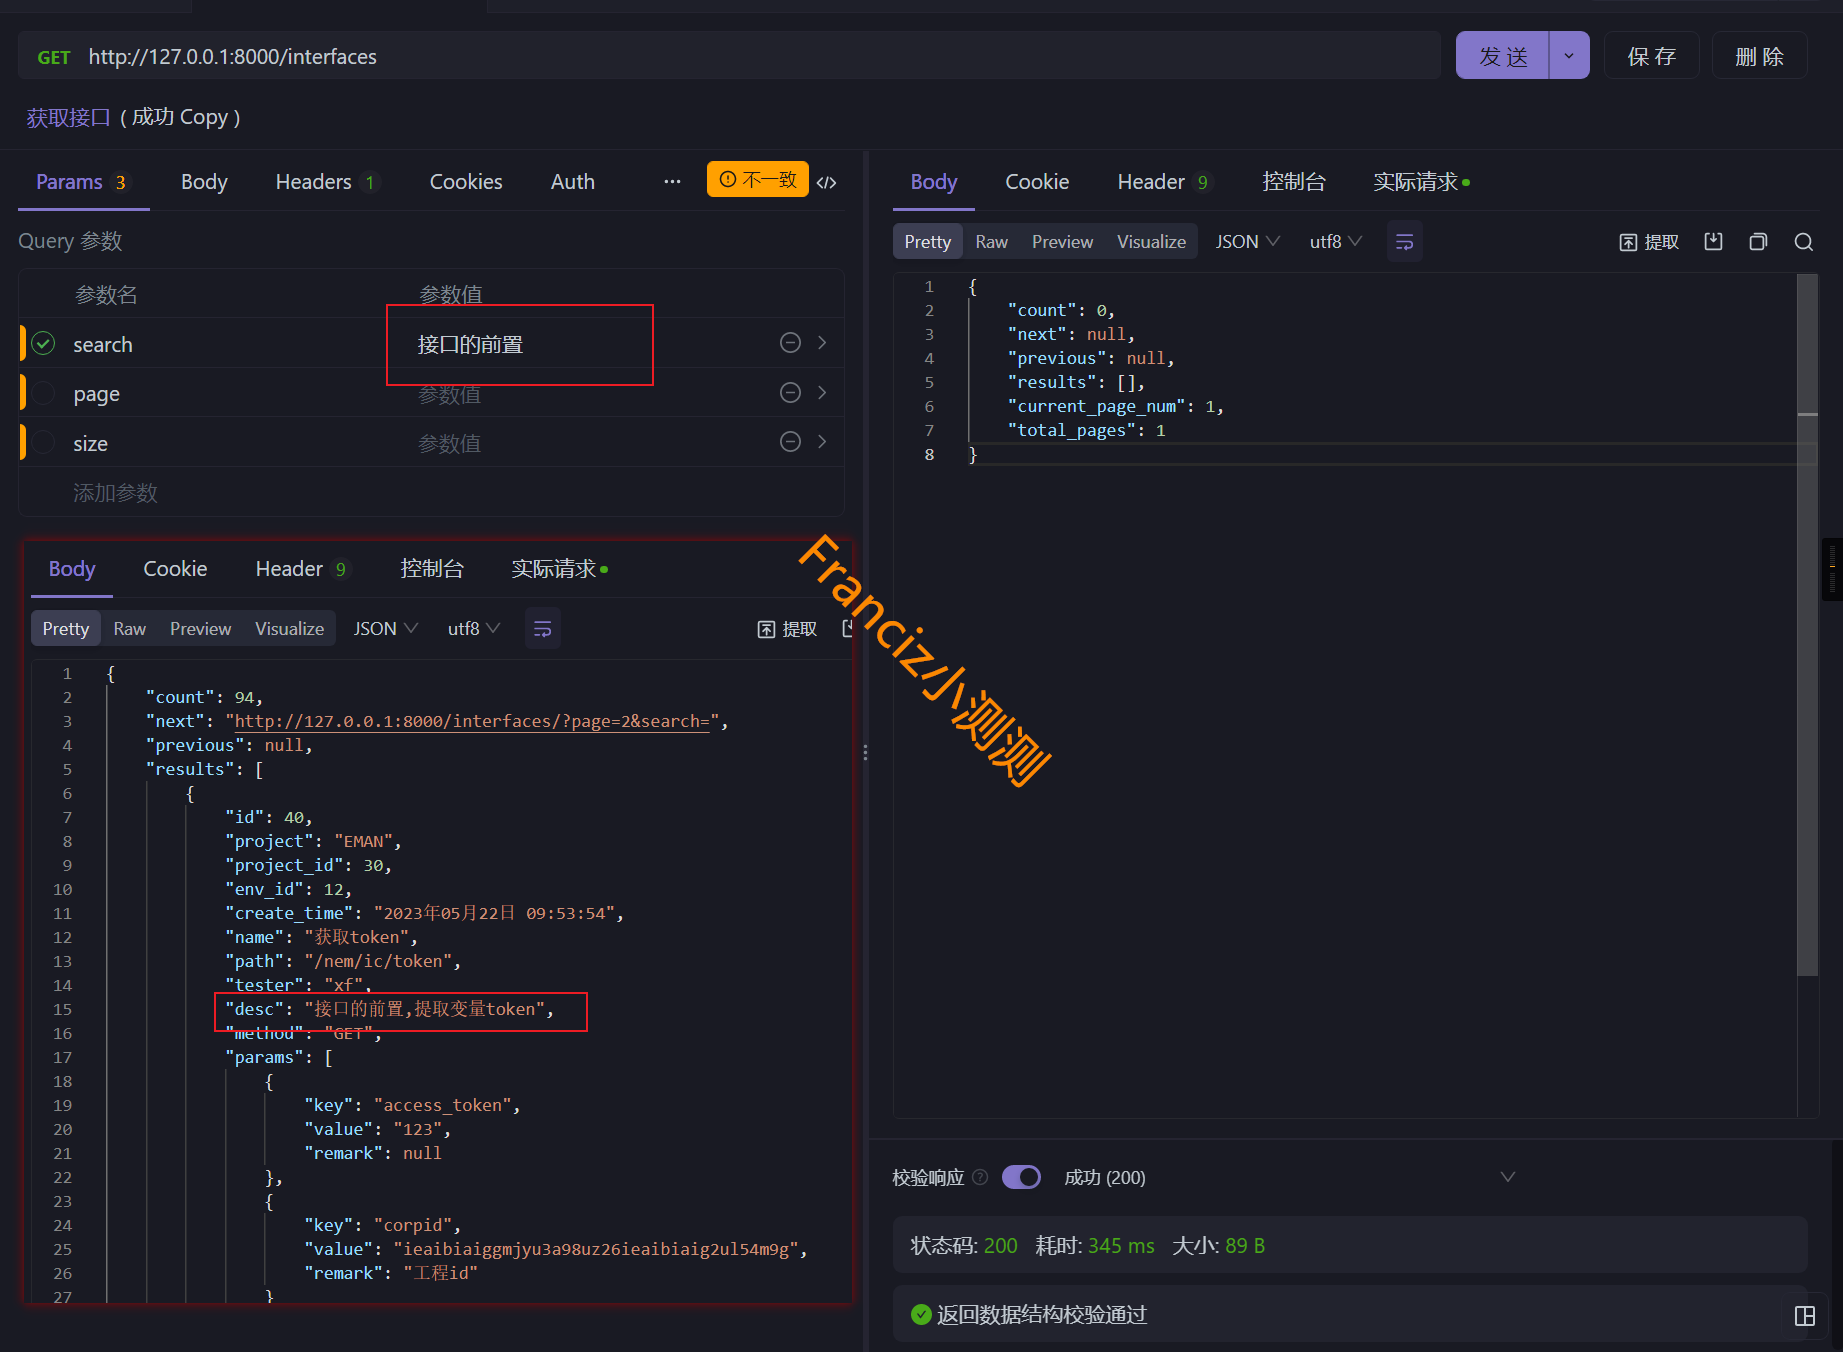
Task: Click the green check icon of validation result
Action: point(921,1314)
